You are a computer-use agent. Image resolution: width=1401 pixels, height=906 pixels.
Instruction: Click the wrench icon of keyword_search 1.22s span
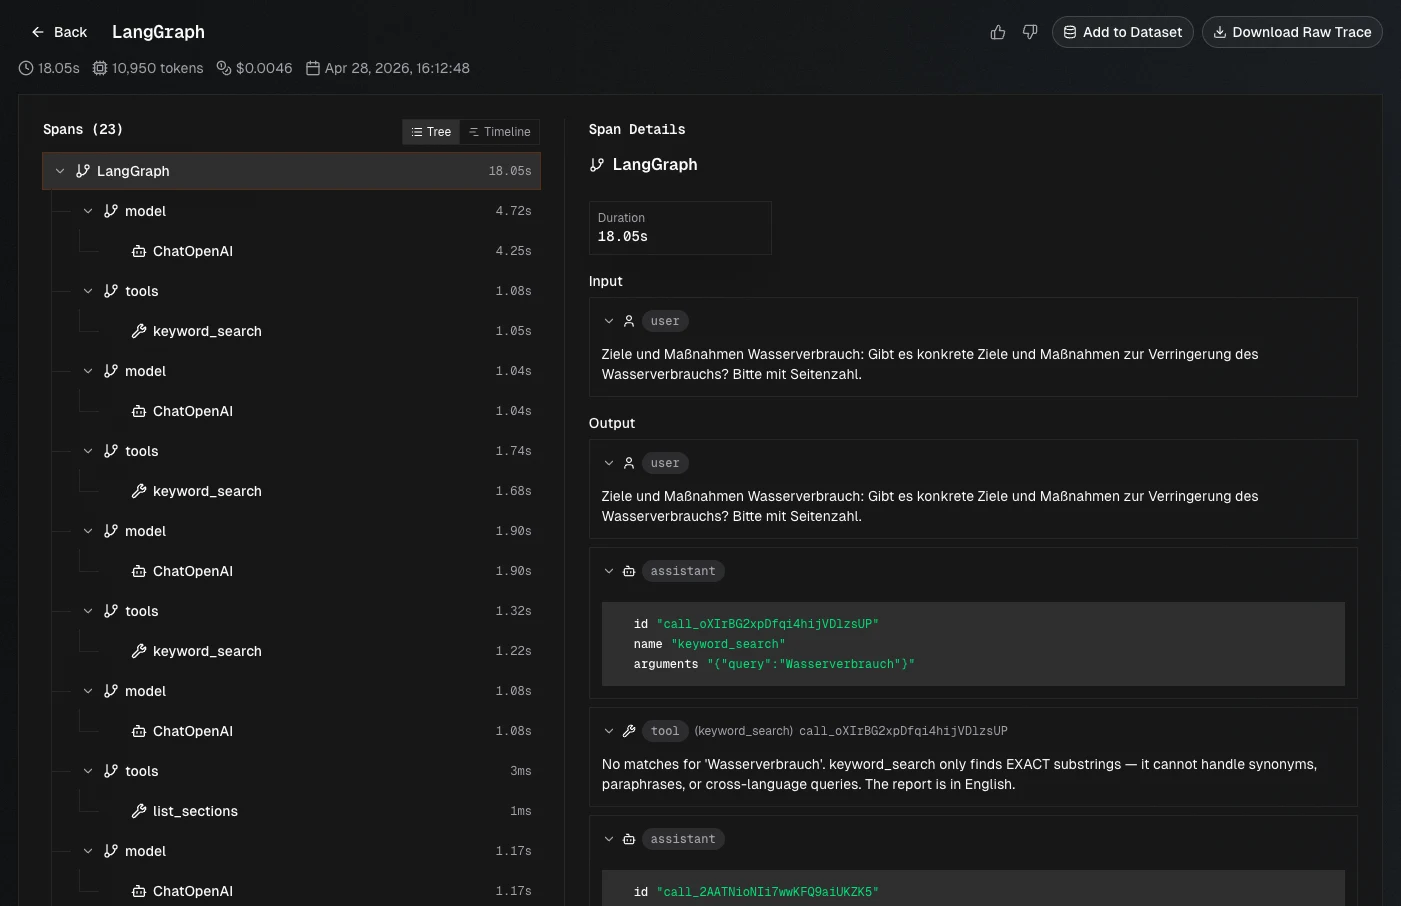coord(139,651)
